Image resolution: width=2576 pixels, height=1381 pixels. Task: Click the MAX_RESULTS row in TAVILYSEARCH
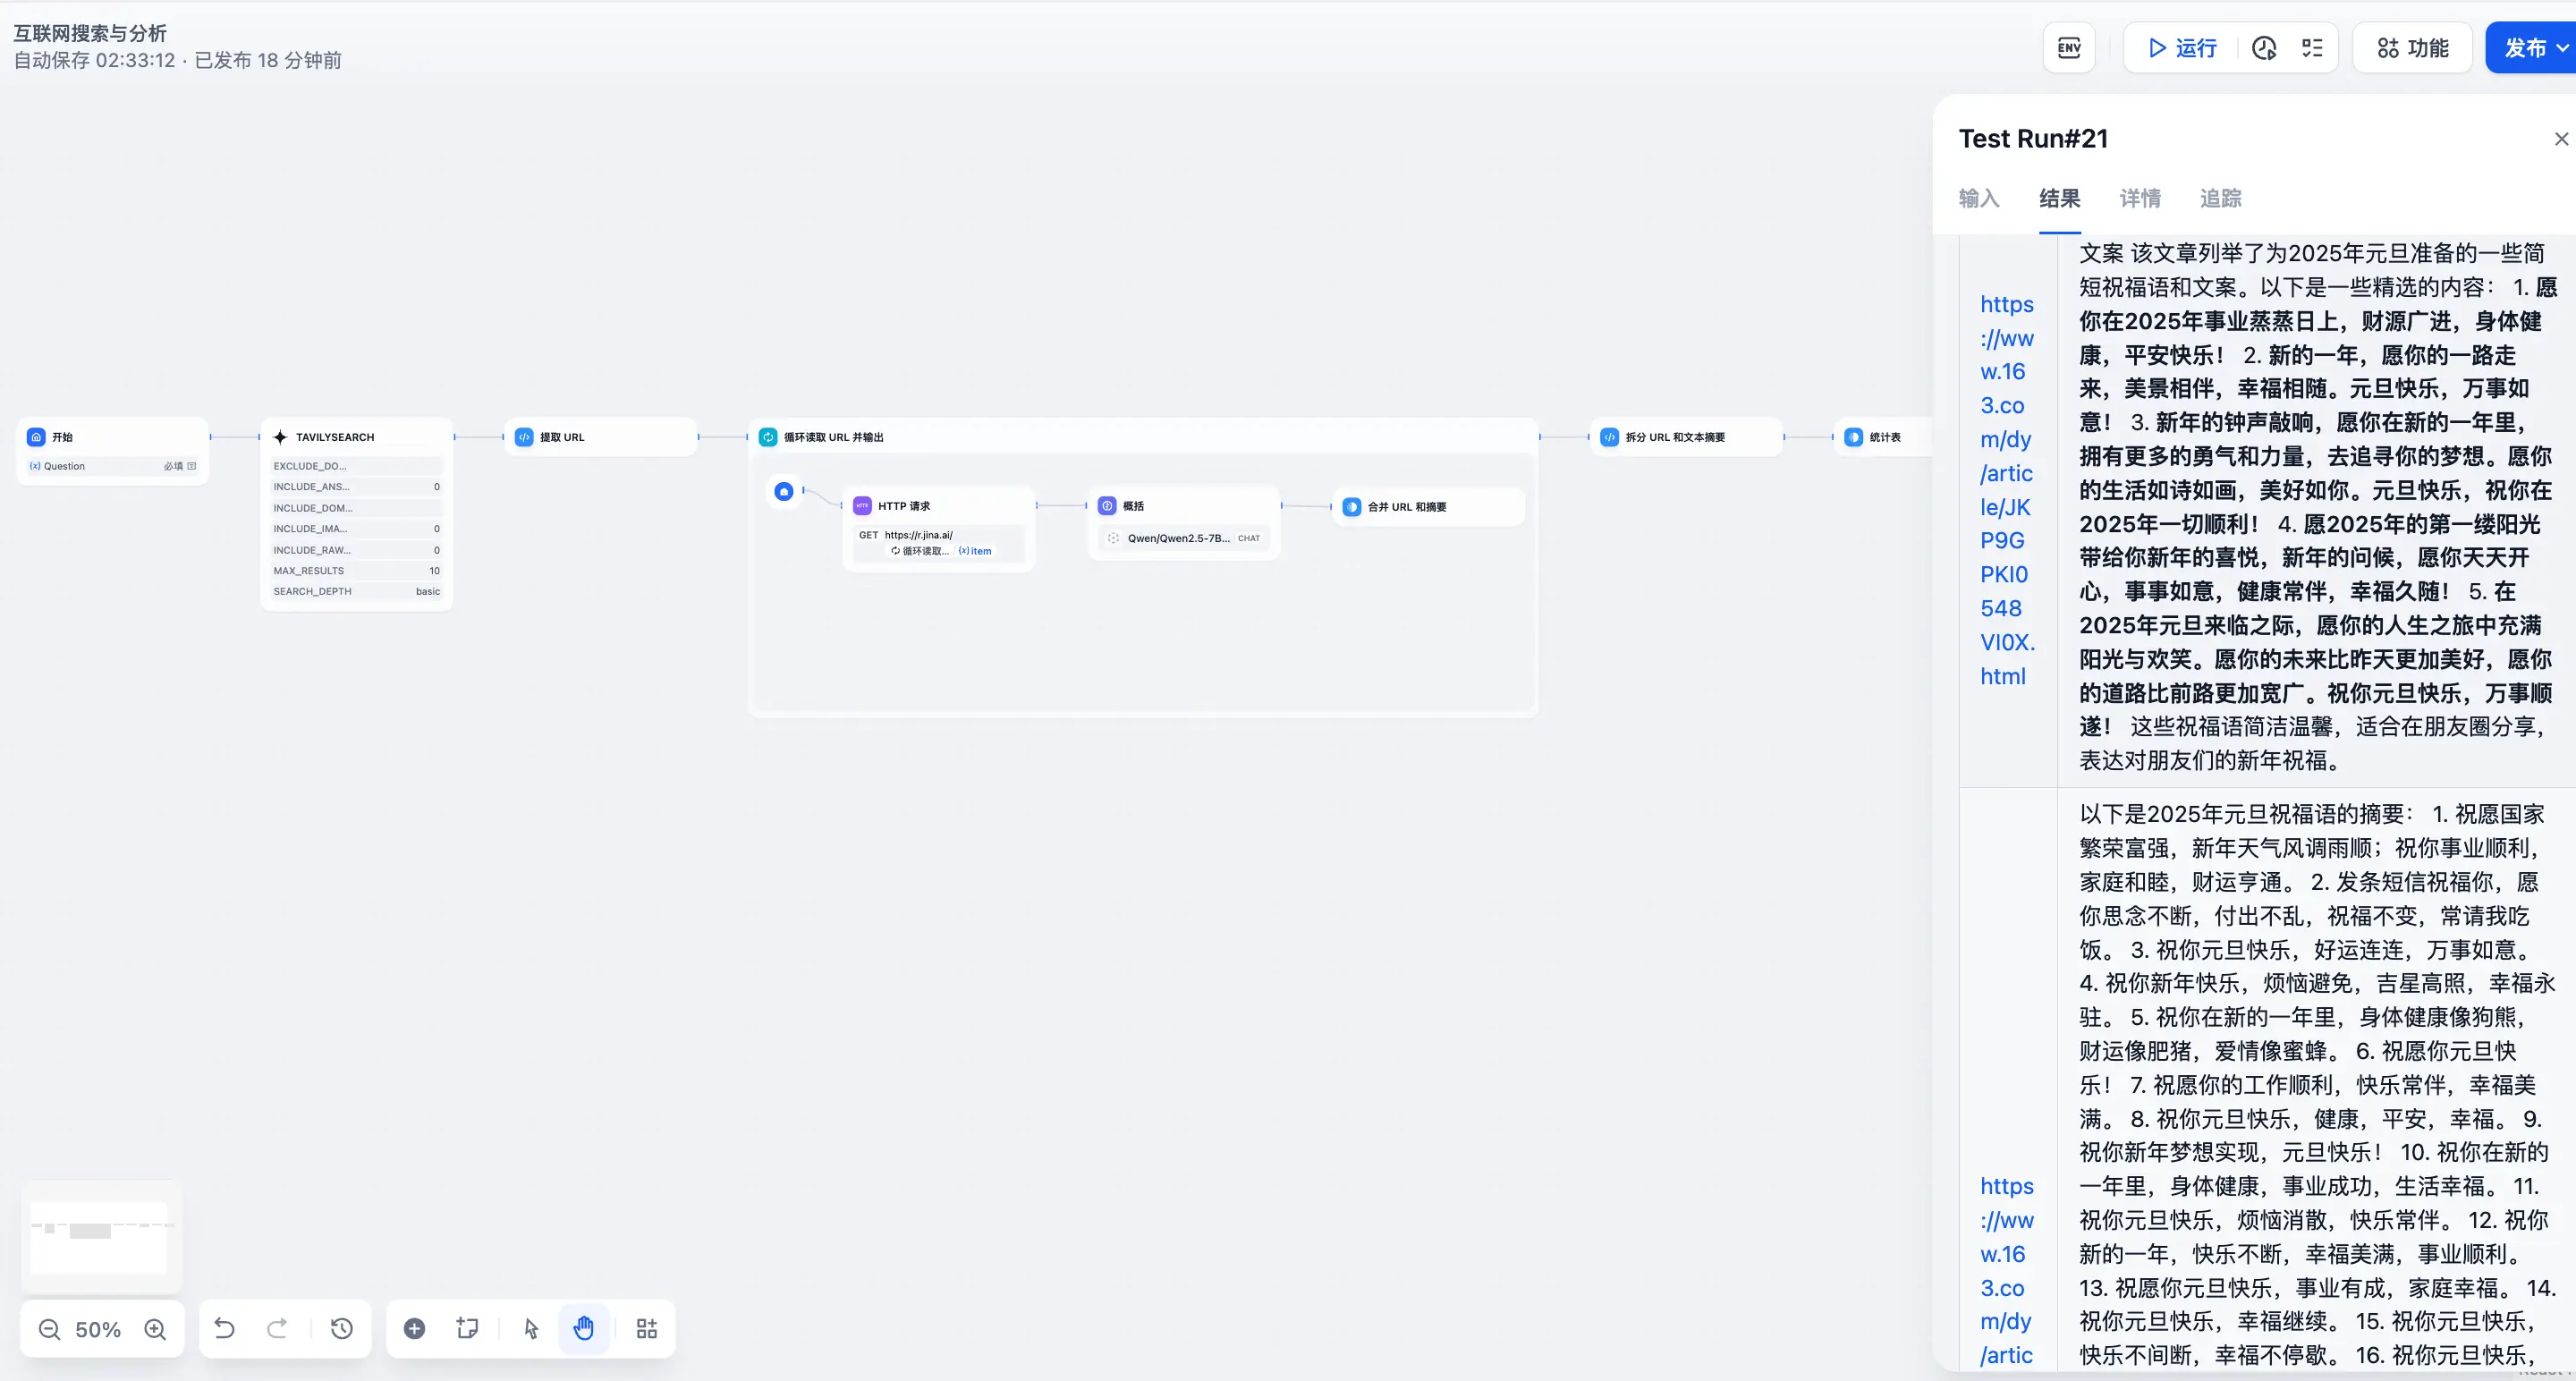coord(356,571)
